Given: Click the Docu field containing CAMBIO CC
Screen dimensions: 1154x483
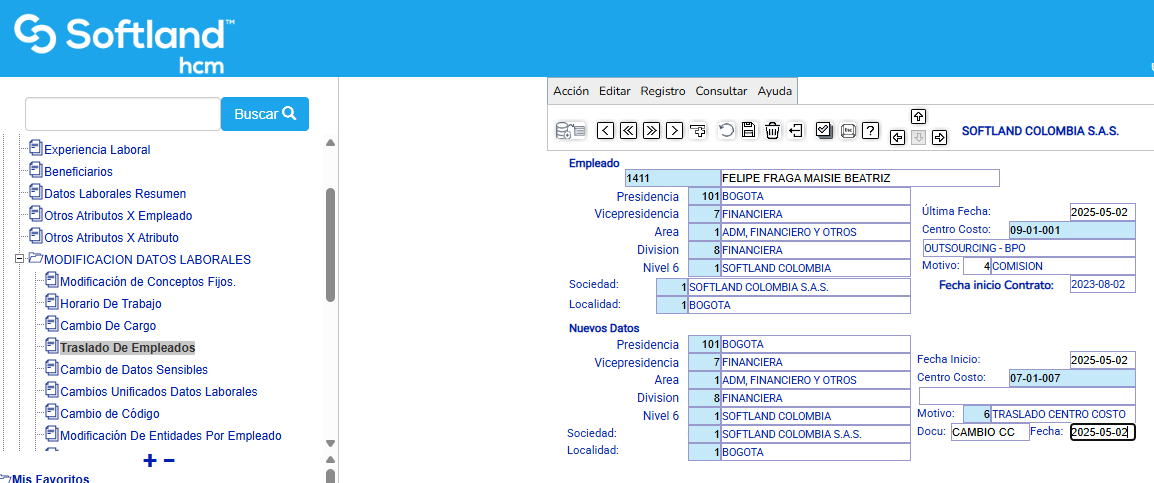Looking at the screenshot, I should [988, 432].
